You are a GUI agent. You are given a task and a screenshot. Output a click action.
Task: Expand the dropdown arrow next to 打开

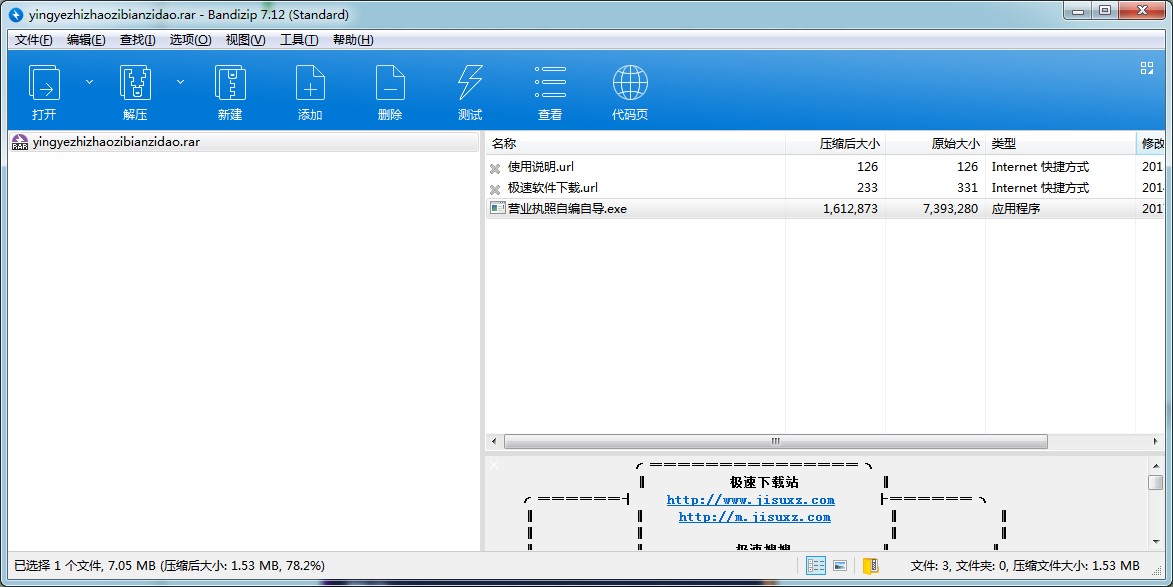(89, 82)
